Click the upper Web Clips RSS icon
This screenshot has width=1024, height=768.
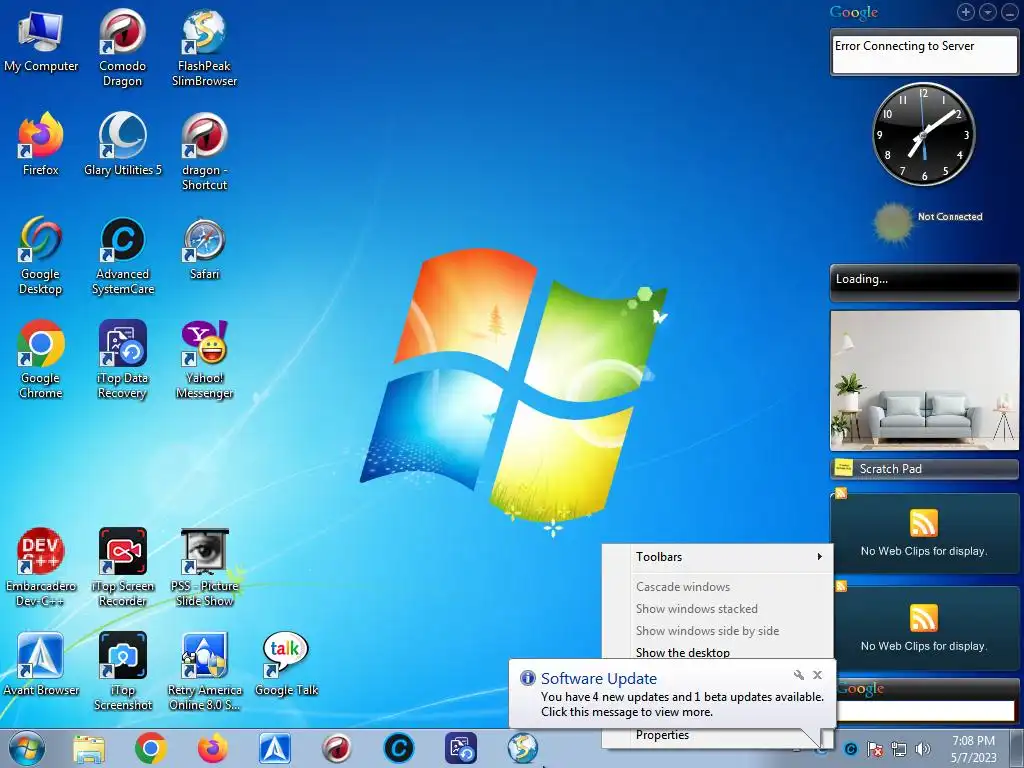pos(923,523)
